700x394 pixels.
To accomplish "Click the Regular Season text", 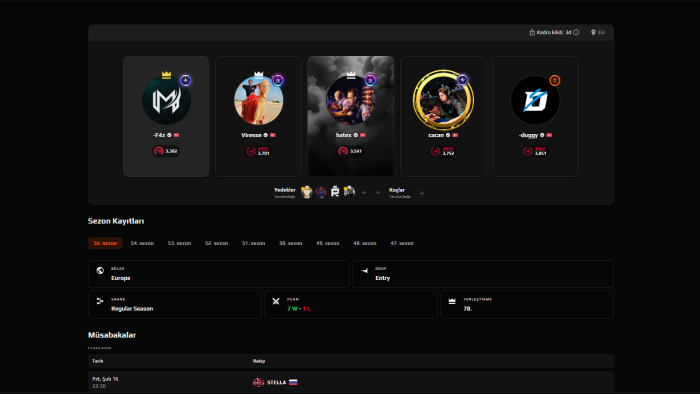I will point(132,309).
